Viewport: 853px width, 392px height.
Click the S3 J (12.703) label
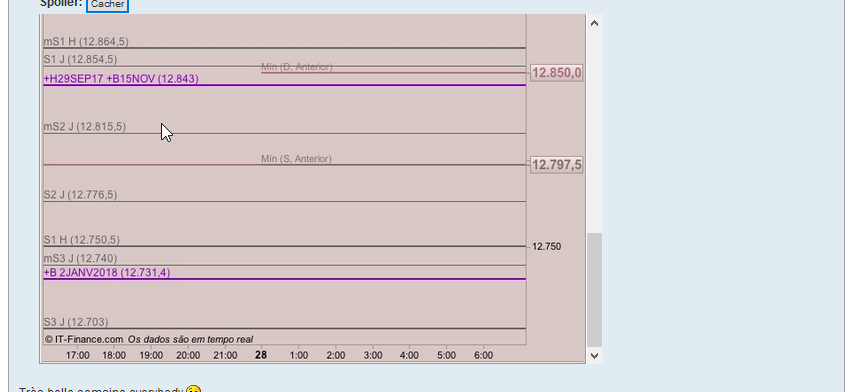tap(76, 322)
